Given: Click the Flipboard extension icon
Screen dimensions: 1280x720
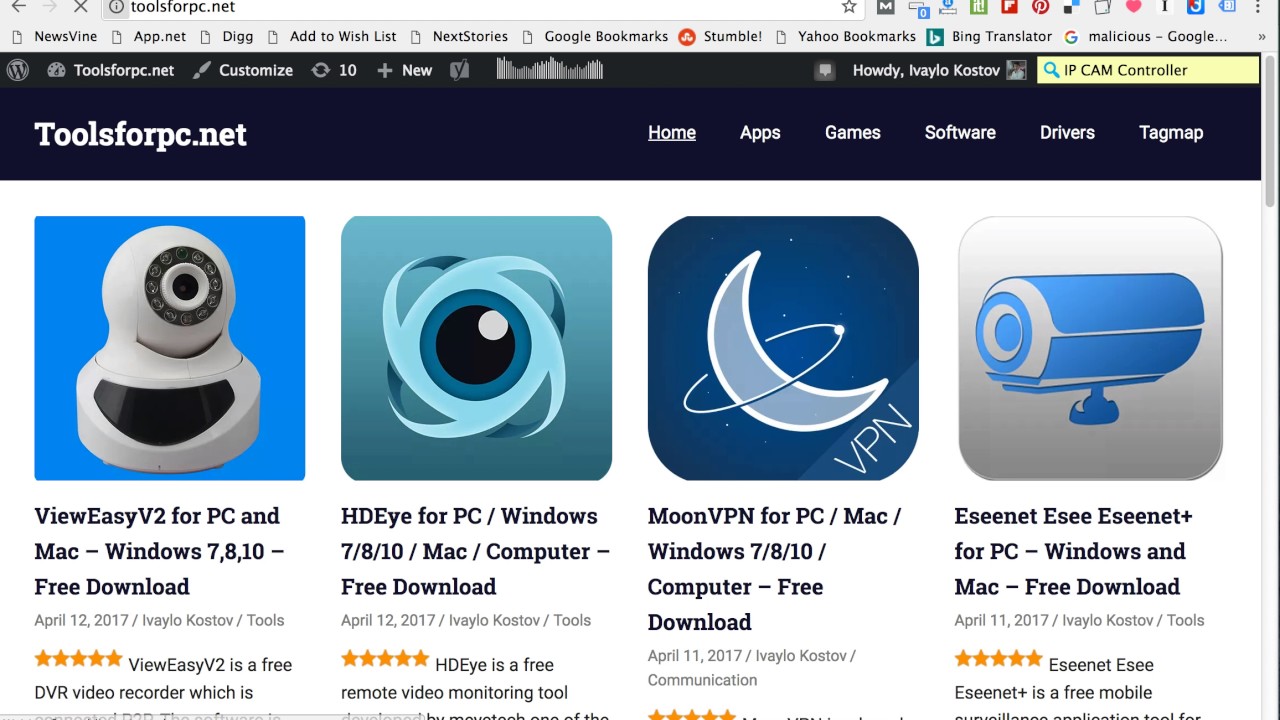Looking at the screenshot, I should [x=1009, y=7].
